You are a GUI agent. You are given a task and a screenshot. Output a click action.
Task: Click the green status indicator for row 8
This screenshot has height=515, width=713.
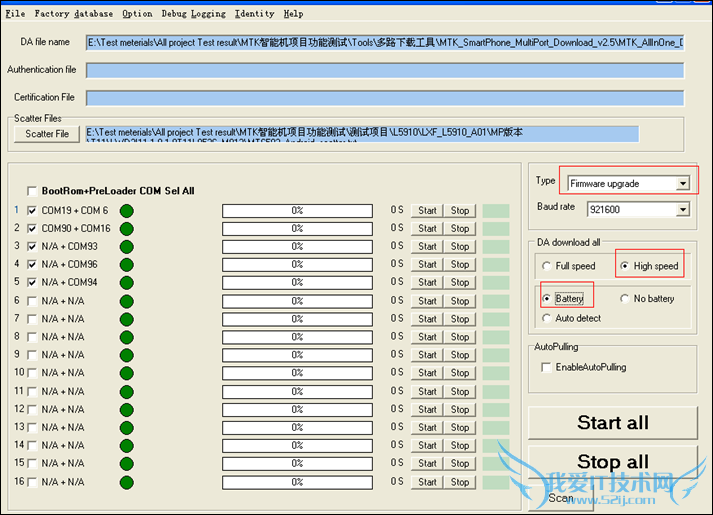(127, 337)
